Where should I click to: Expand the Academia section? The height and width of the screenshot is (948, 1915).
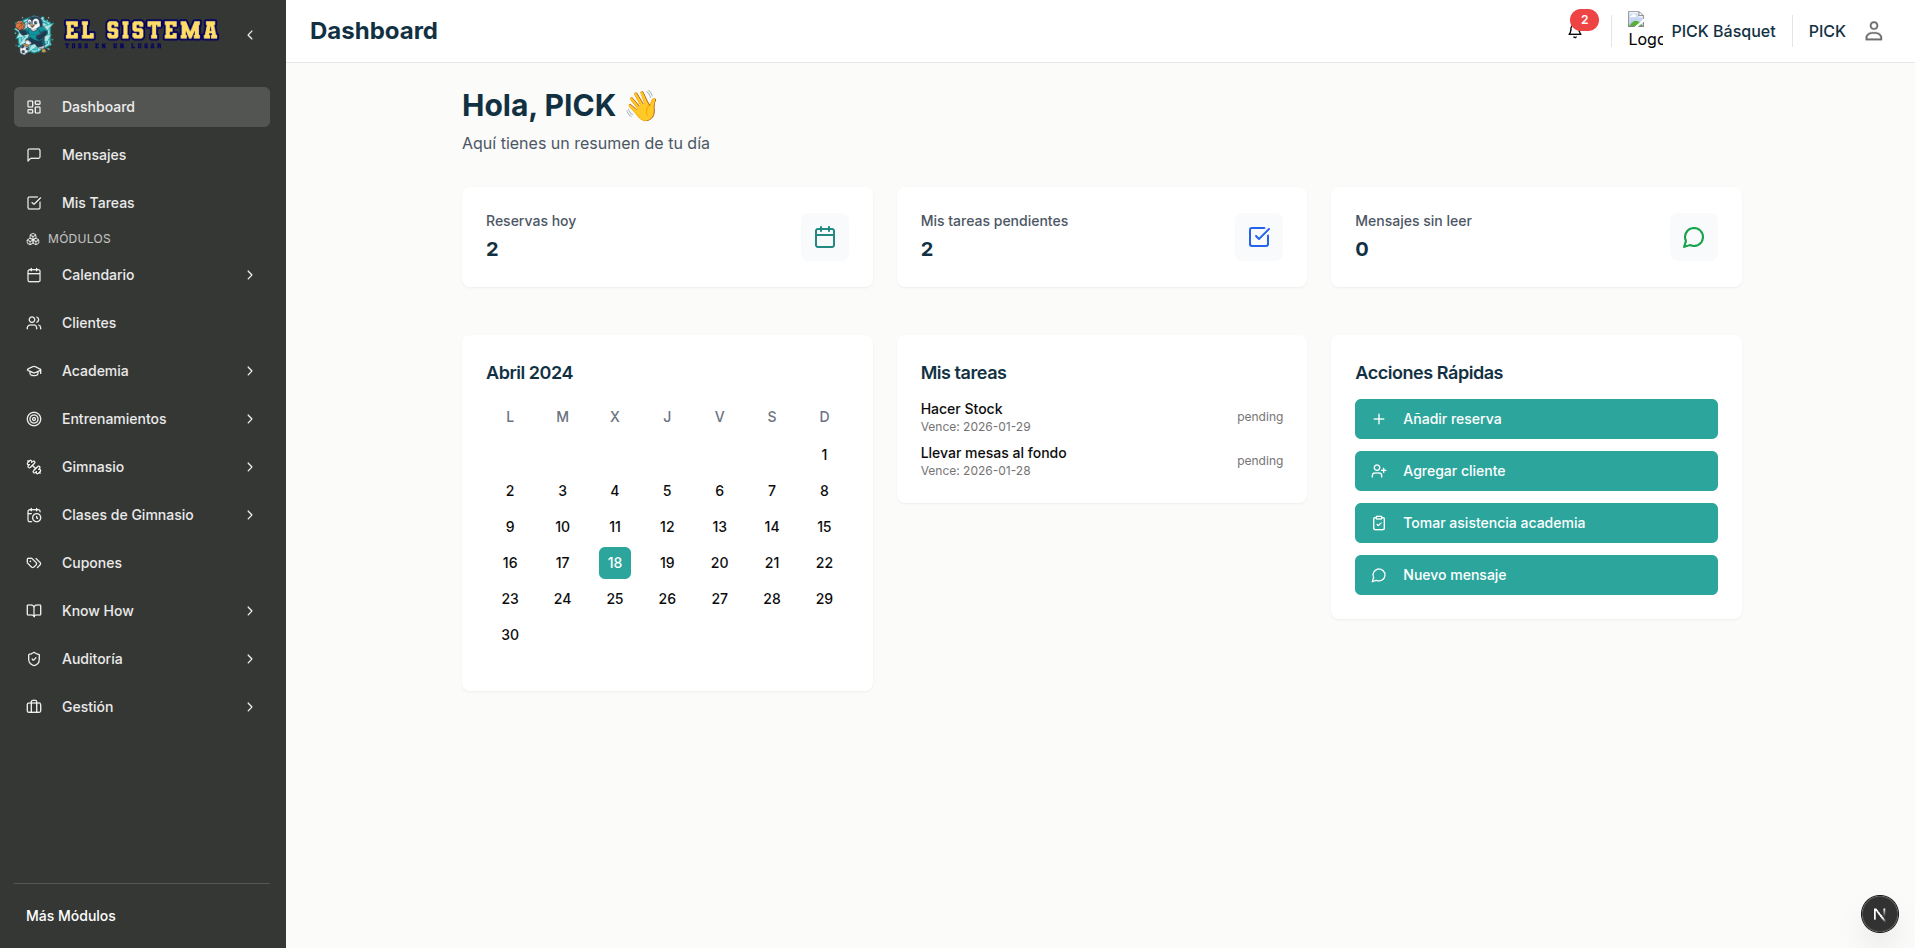pos(141,370)
